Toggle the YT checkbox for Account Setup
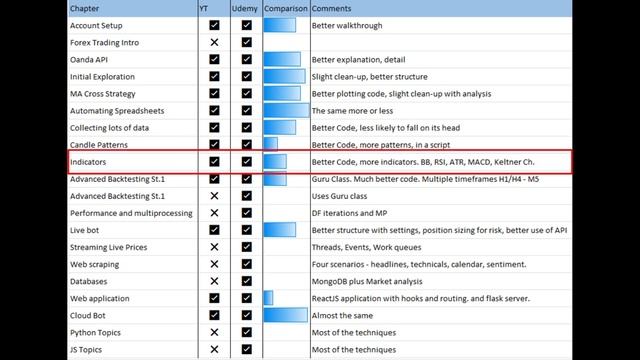640x360 pixels. pyautogui.click(x=214, y=25)
